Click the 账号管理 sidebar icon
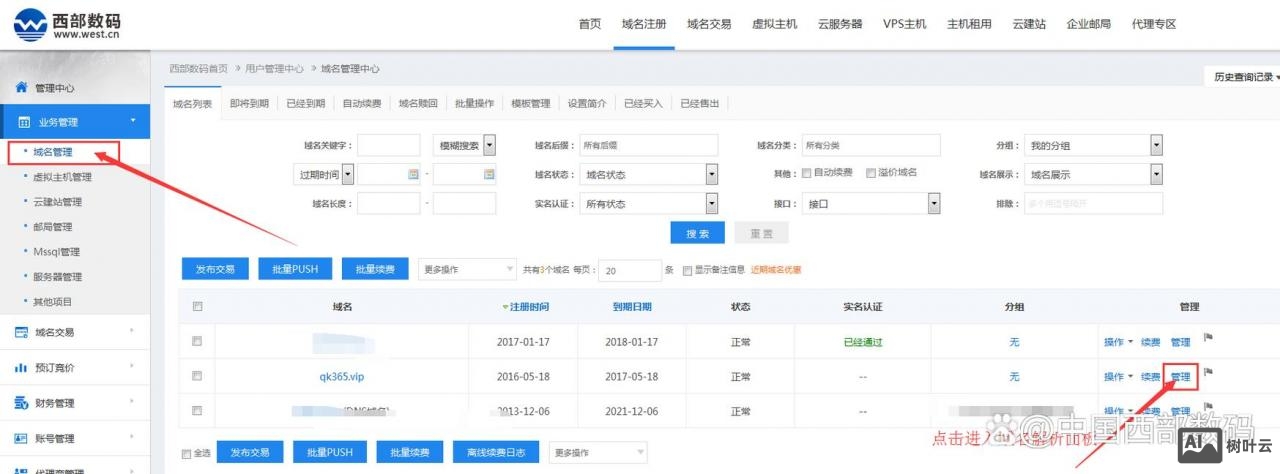Viewport: 1280px width, 474px height. pyautogui.click(x=21, y=438)
